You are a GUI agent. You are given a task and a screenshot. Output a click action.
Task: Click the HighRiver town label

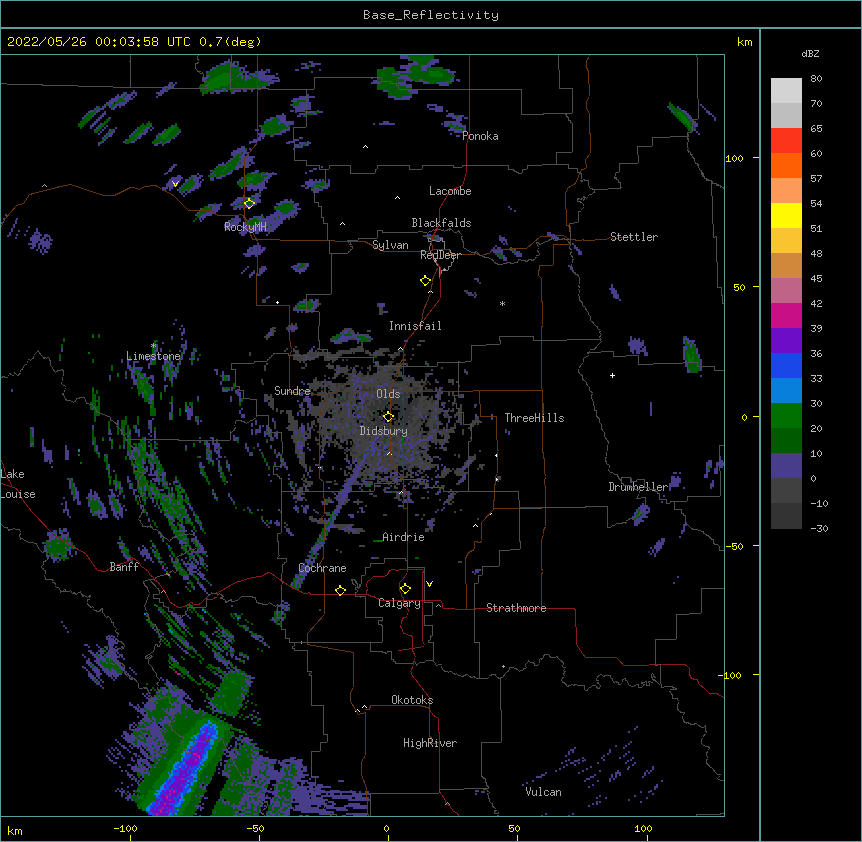[430, 743]
